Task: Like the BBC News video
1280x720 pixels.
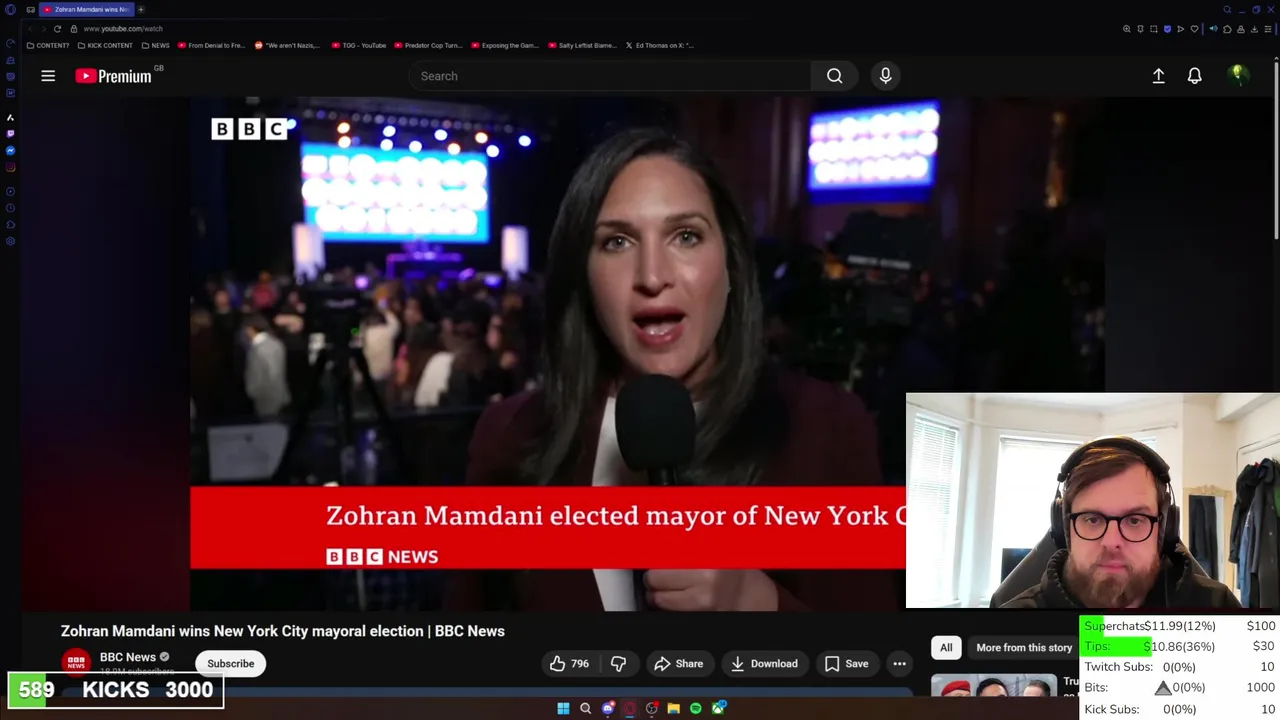Action: [569, 664]
